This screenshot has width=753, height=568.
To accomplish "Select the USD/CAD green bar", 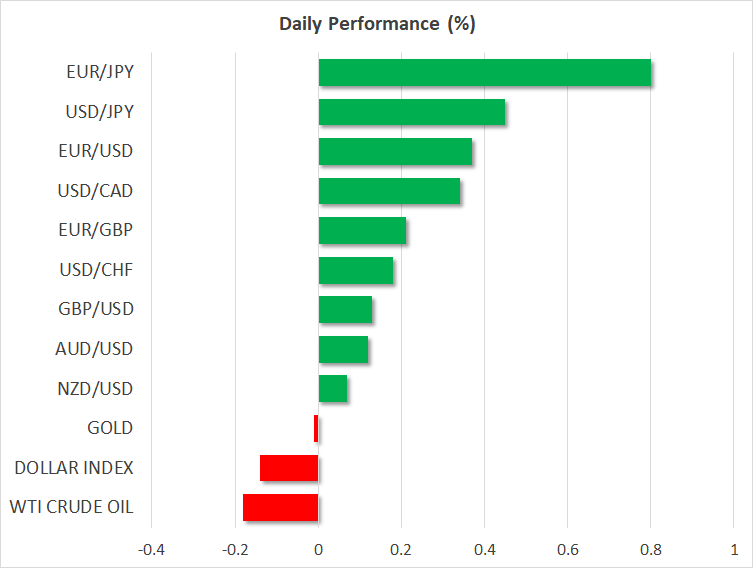I will (x=389, y=191).
